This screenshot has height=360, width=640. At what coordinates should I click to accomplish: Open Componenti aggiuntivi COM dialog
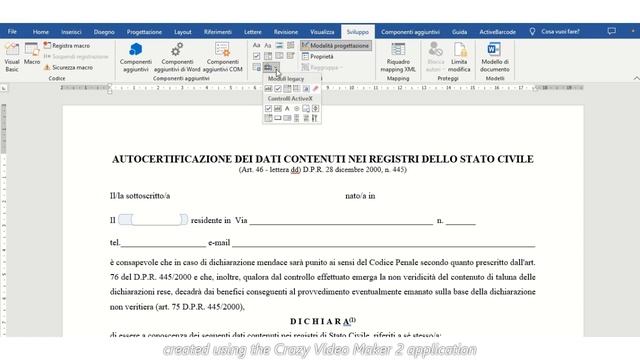pyautogui.click(x=222, y=58)
